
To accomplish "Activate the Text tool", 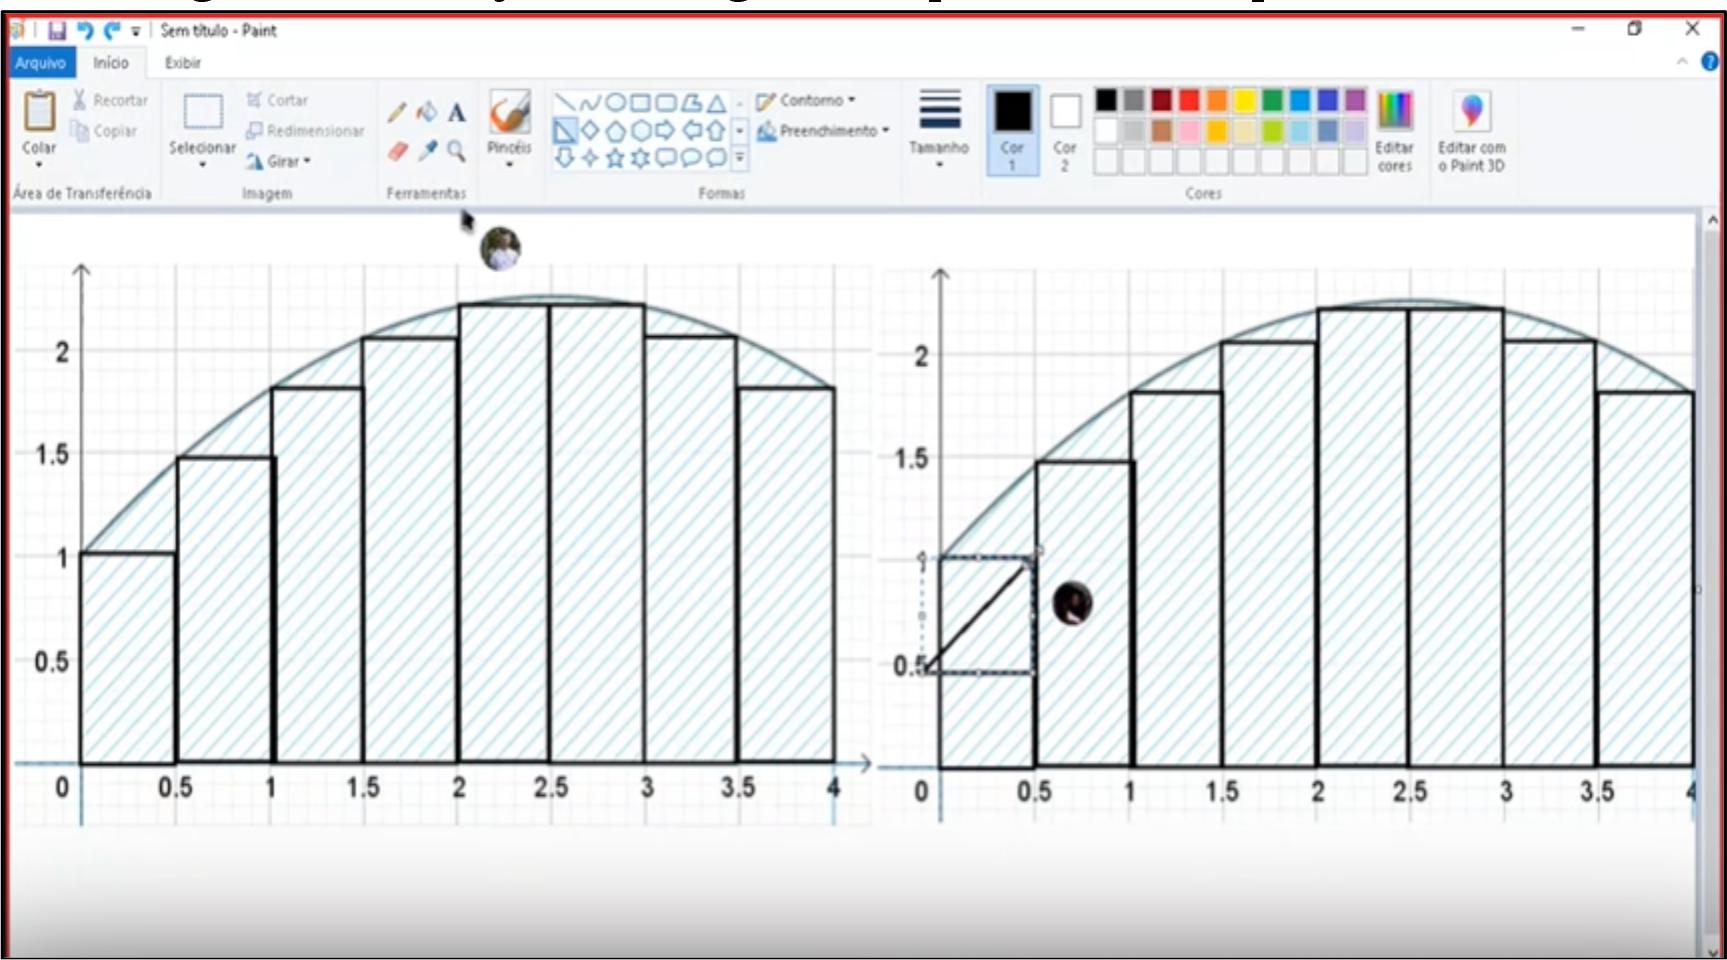I will point(457,112).
